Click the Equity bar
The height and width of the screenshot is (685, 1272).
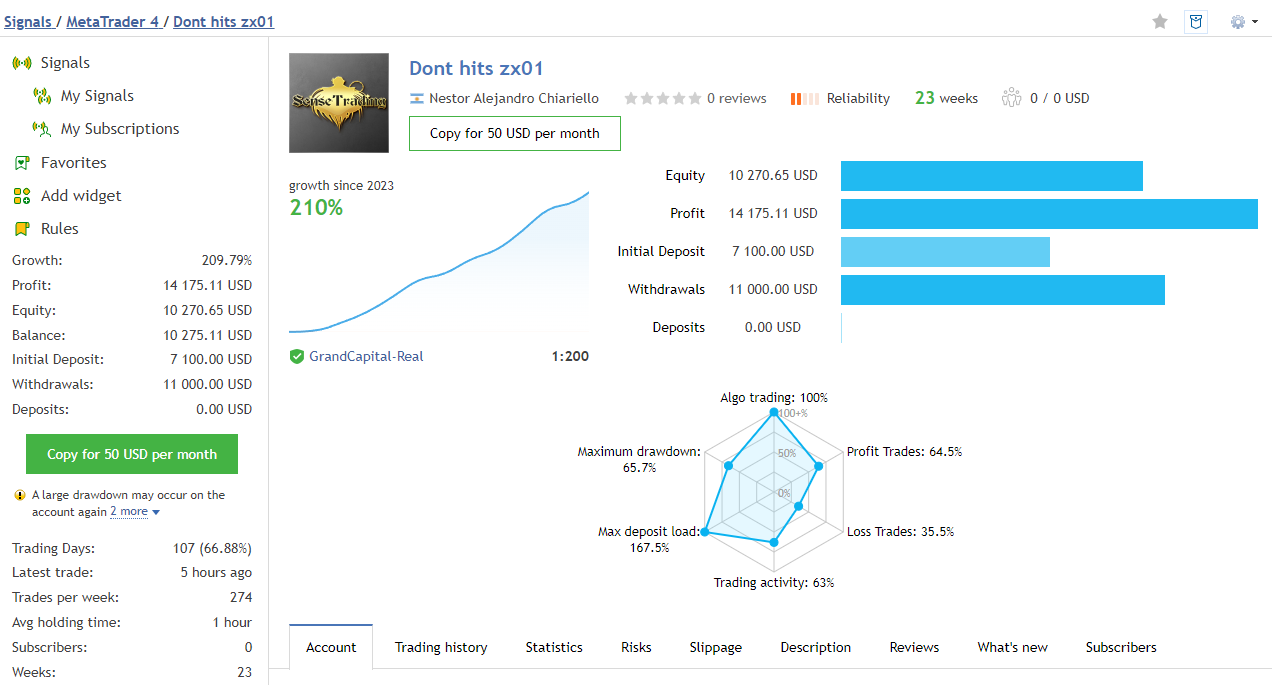point(992,175)
